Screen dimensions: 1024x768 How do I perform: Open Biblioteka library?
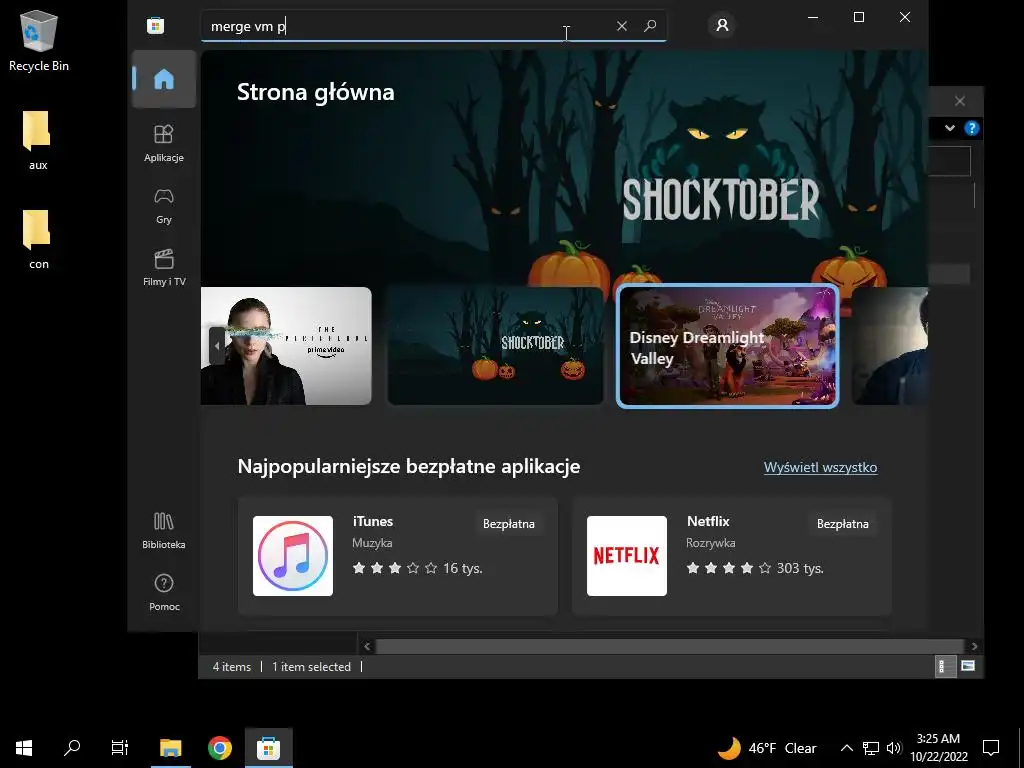tap(164, 530)
